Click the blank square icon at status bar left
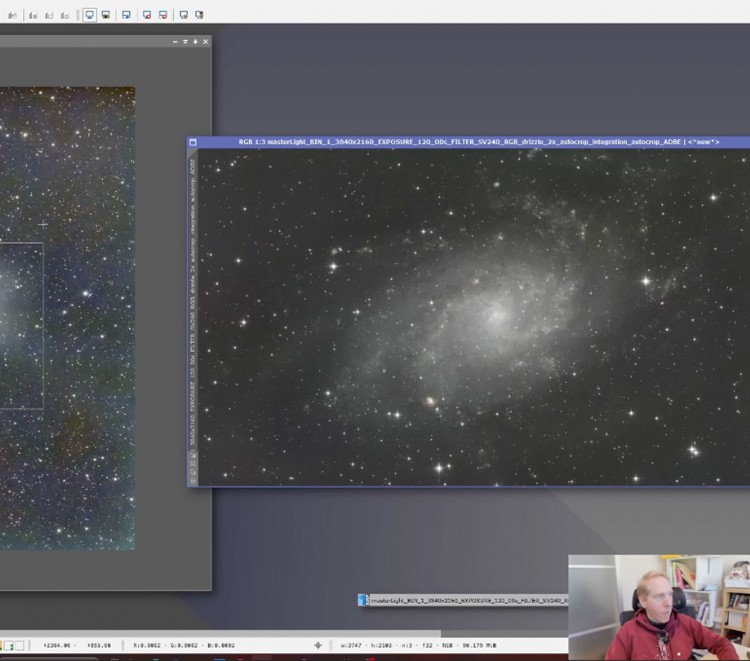Viewport: 750px width, 661px height. pos(19,645)
